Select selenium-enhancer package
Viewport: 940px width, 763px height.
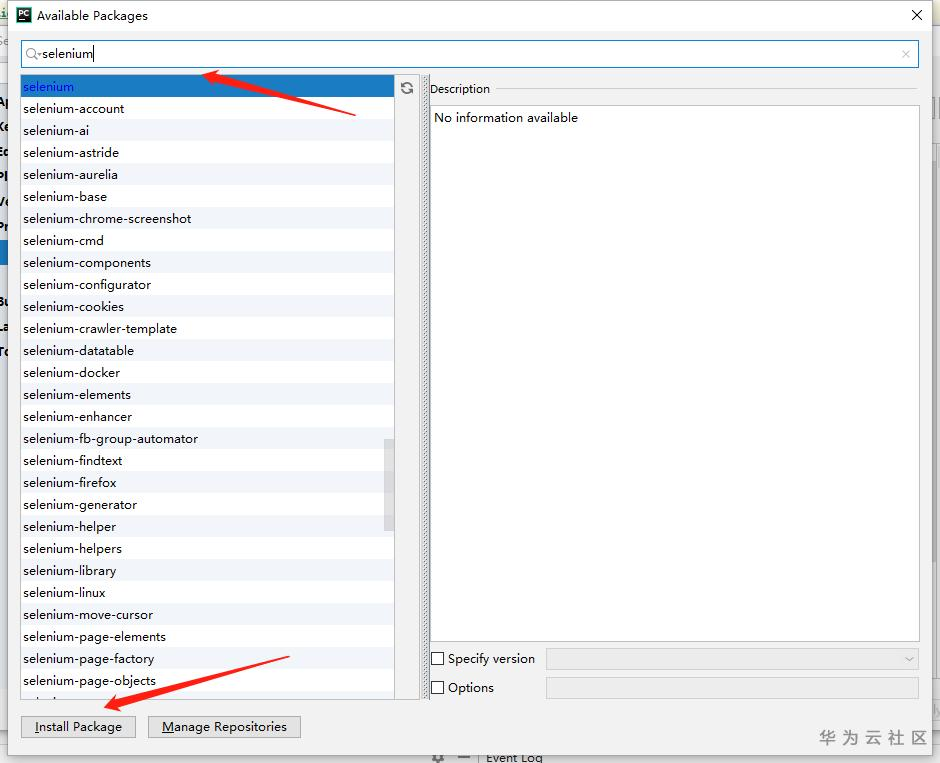207,417
